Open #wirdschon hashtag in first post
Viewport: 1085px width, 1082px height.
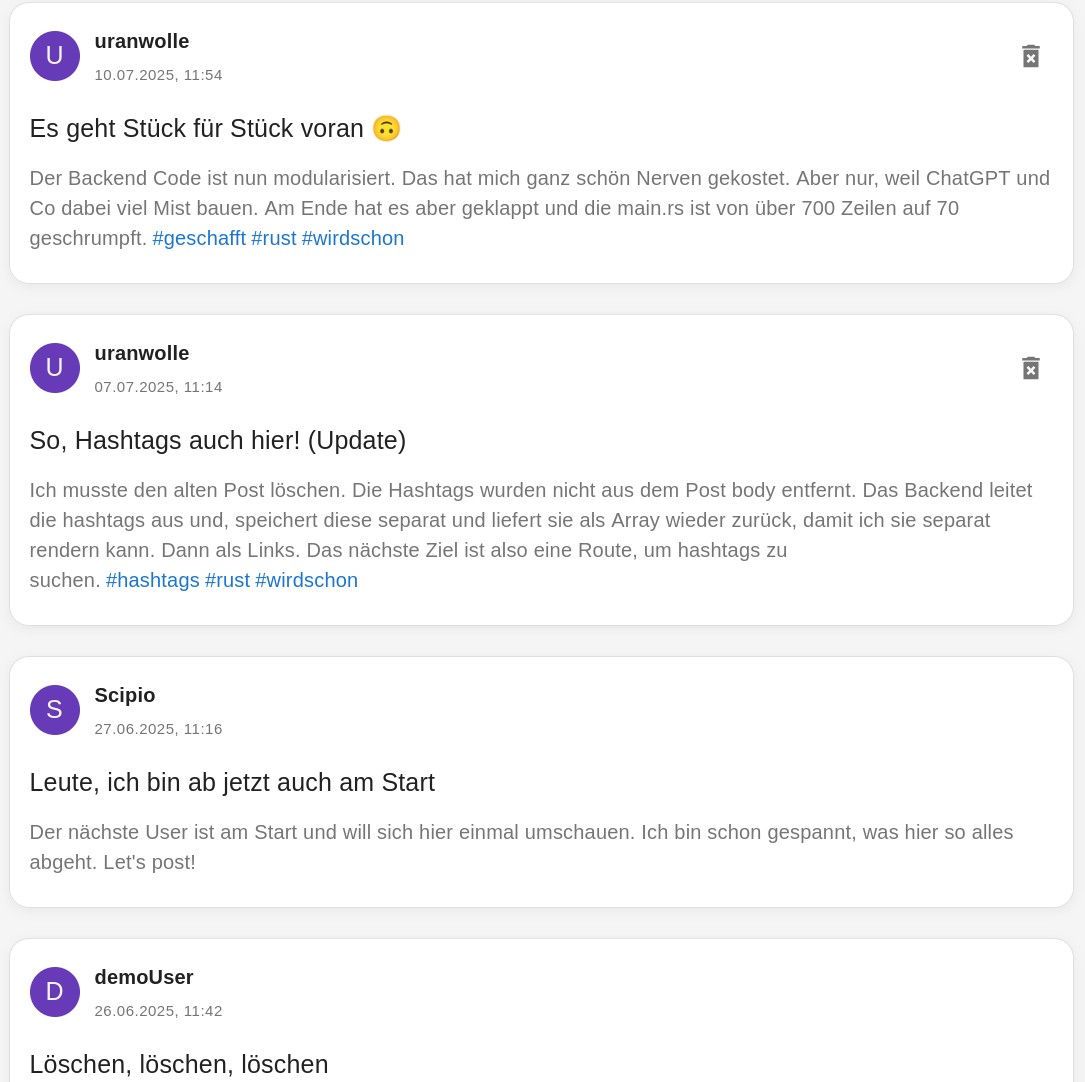pos(353,238)
